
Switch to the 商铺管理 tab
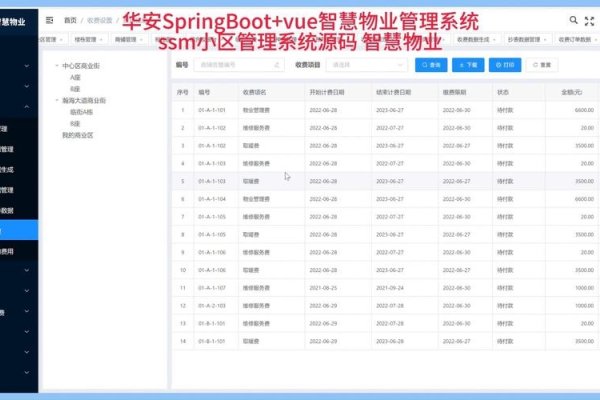coord(126,39)
